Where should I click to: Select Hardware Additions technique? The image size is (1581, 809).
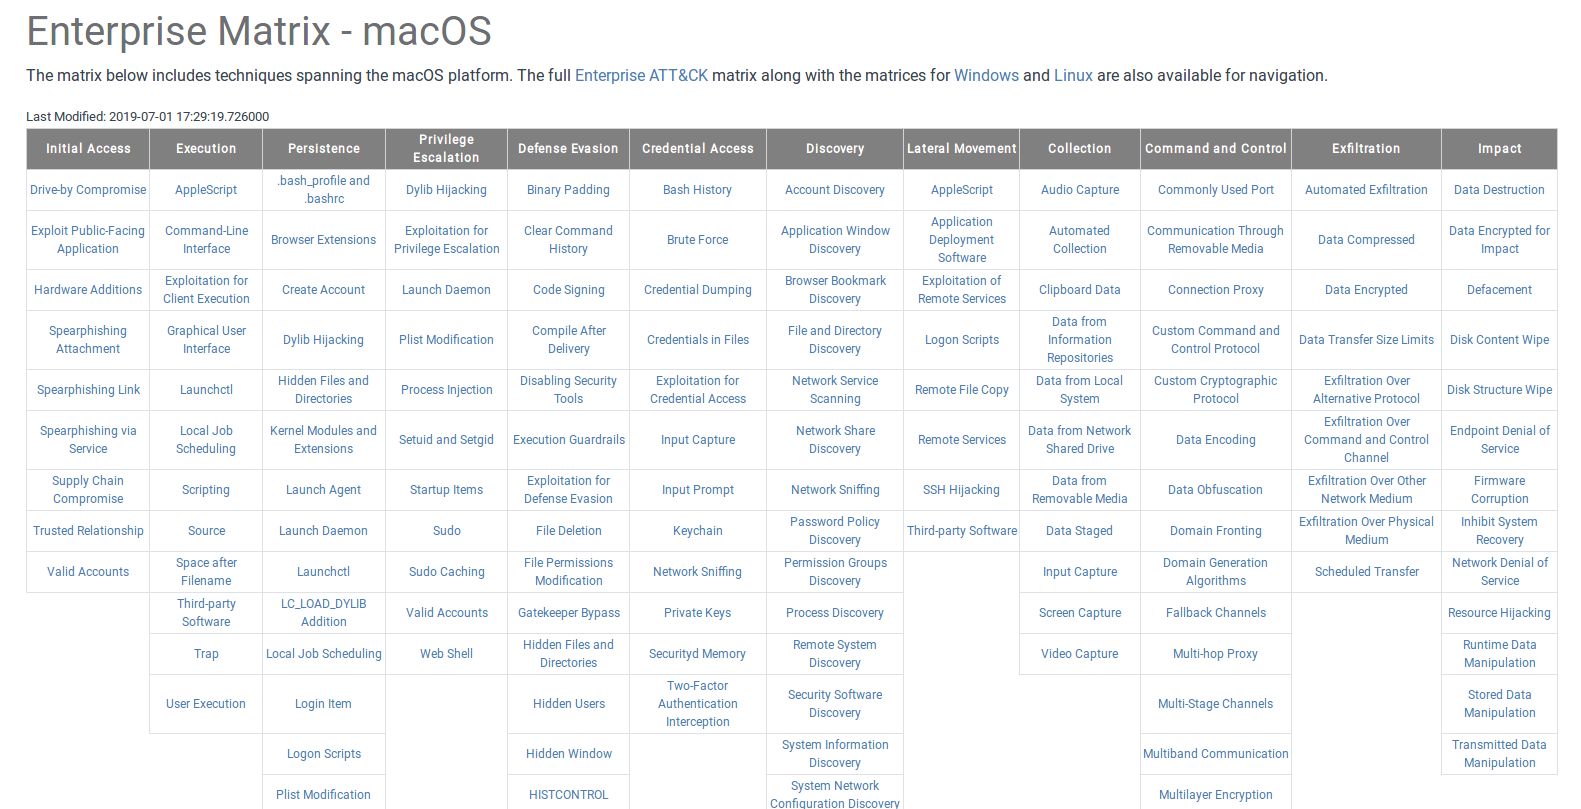coord(88,289)
